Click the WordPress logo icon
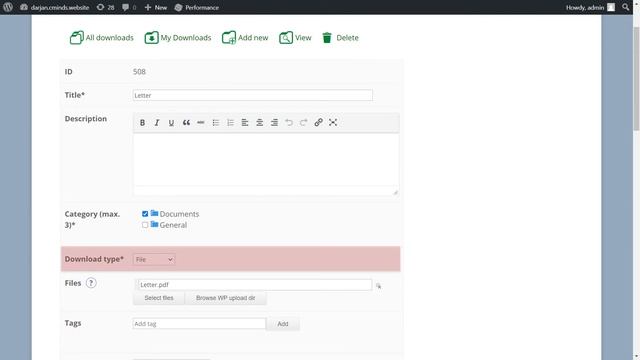Screen dimensions: 640x360 coord(8,7)
